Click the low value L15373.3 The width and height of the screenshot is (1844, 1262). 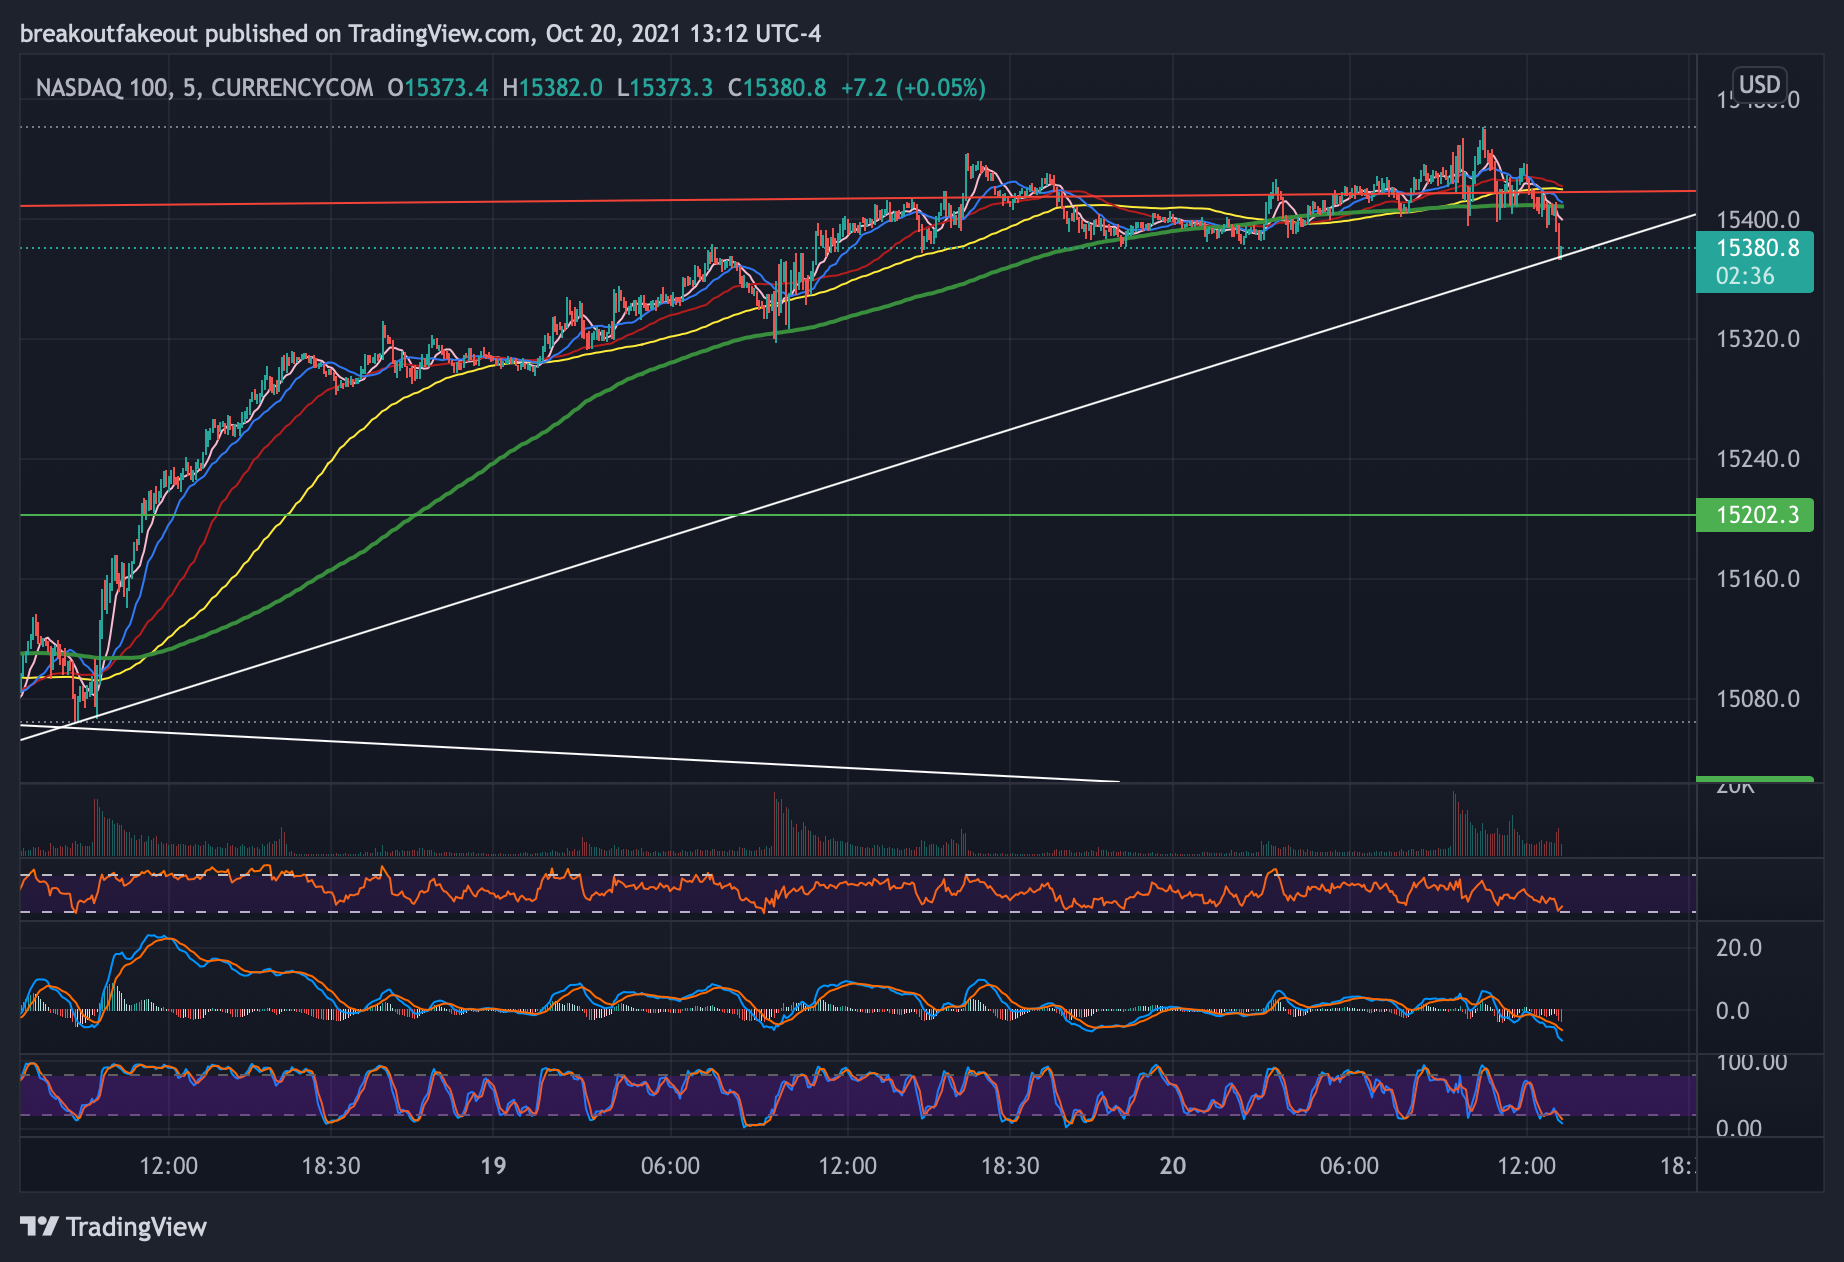point(665,88)
